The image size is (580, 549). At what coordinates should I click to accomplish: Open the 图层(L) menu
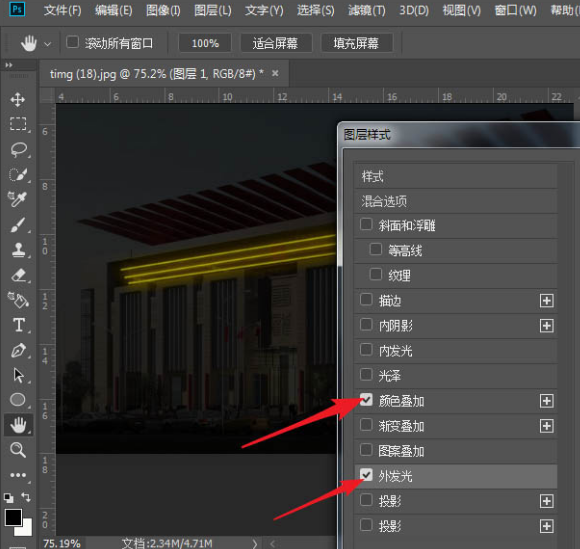pyautogui.click(x=213, y=10)
